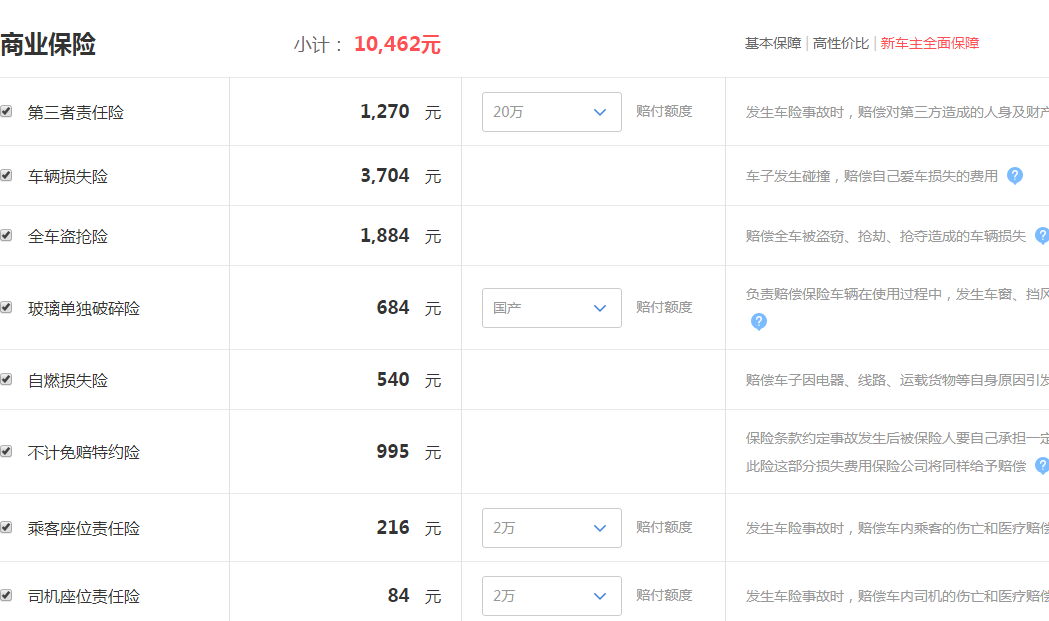The height and width of the screenshot is (621, 1049).
Task: Open help icon for 不计免赔特约险 description
Action: [1042, 466]
